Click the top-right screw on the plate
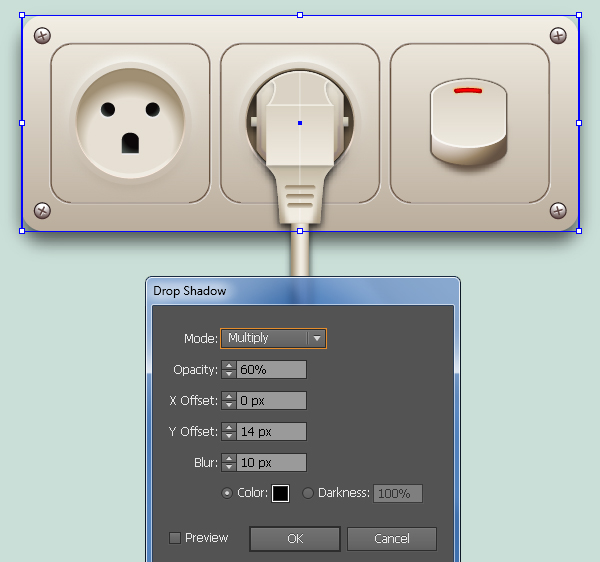600x562 pixels. tap(558, 36)
